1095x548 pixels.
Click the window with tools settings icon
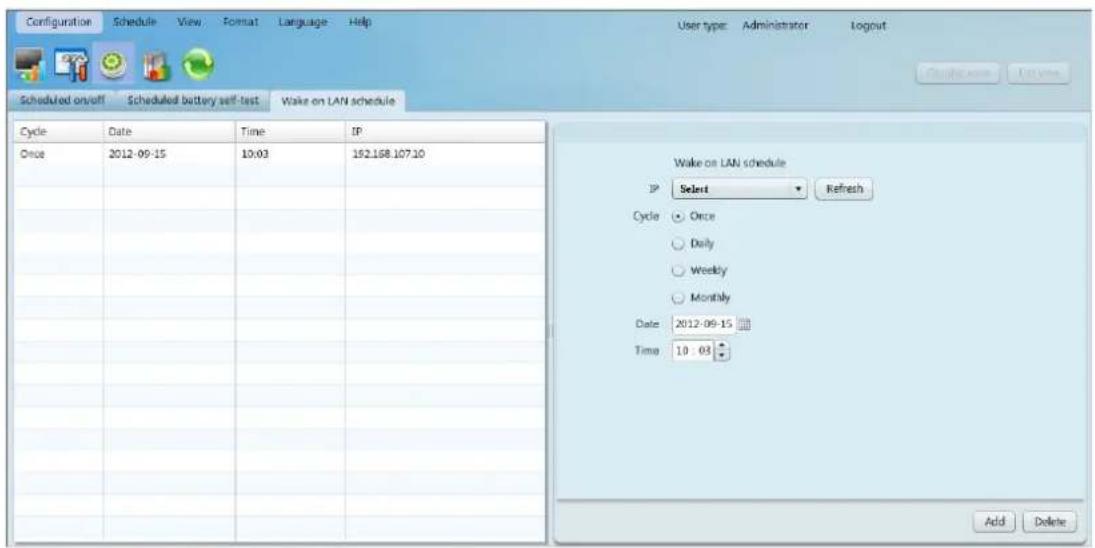pos(71,64)
